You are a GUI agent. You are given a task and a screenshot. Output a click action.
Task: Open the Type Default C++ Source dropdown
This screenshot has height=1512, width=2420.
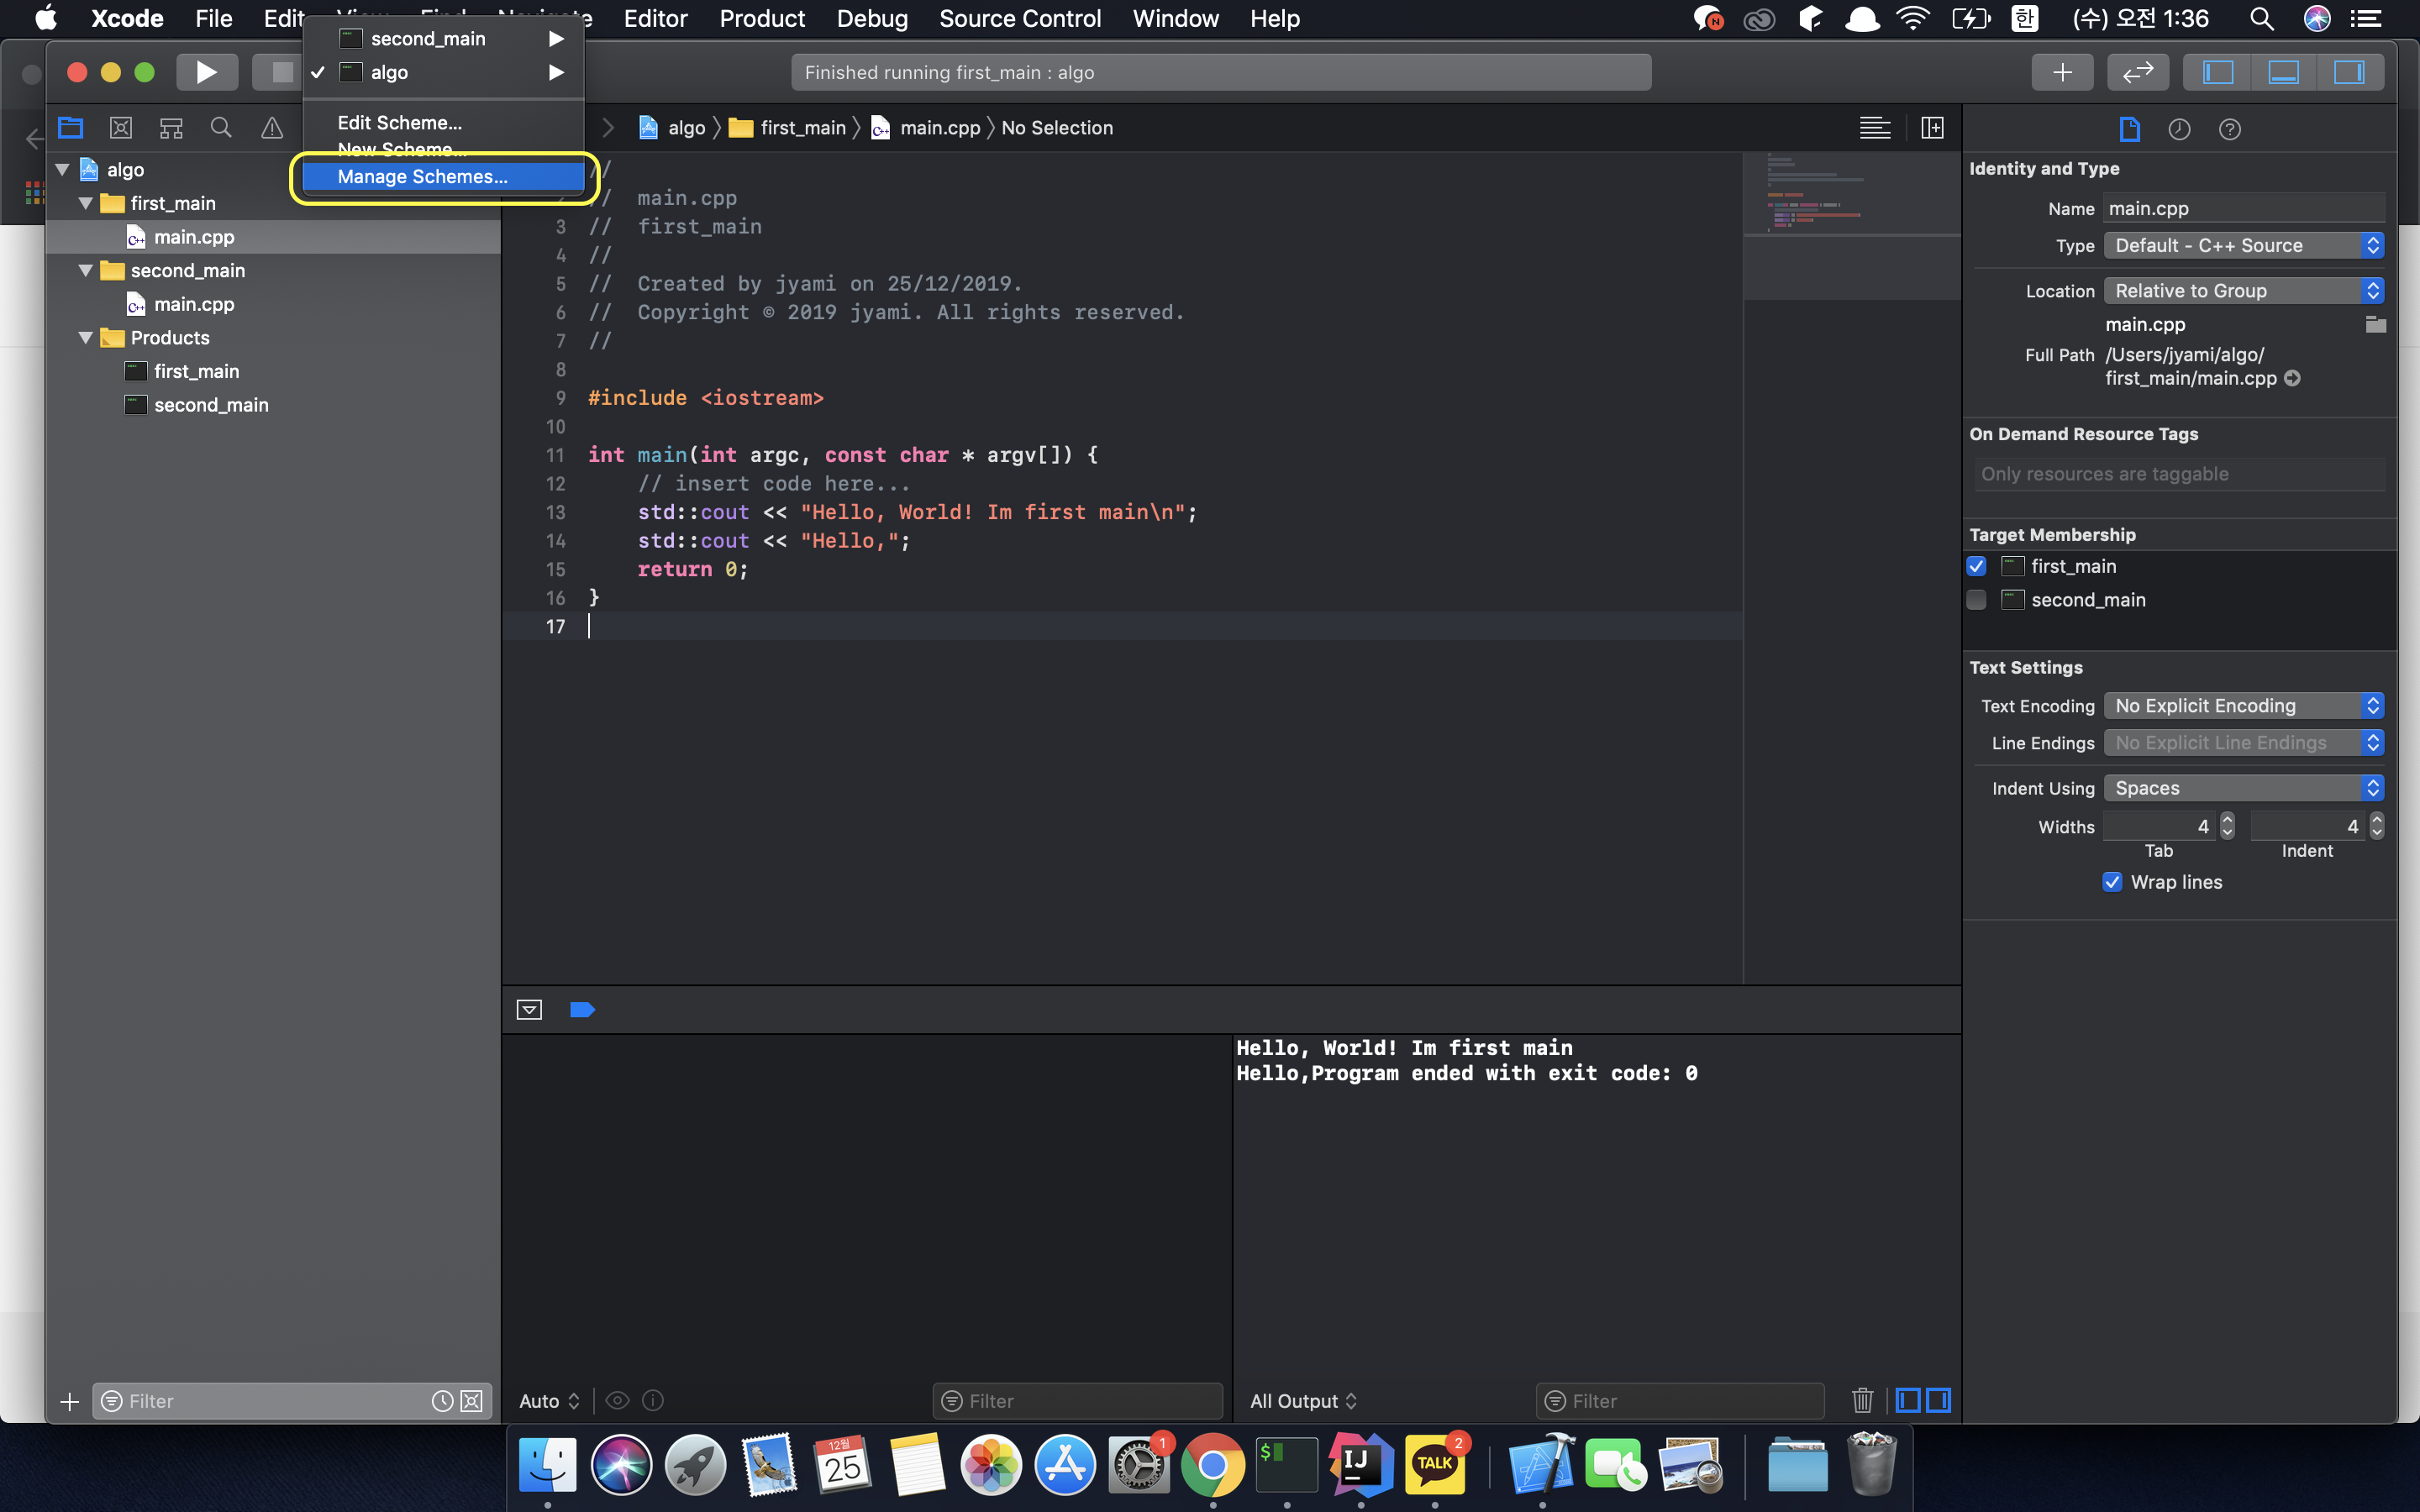pos(2243,245)
